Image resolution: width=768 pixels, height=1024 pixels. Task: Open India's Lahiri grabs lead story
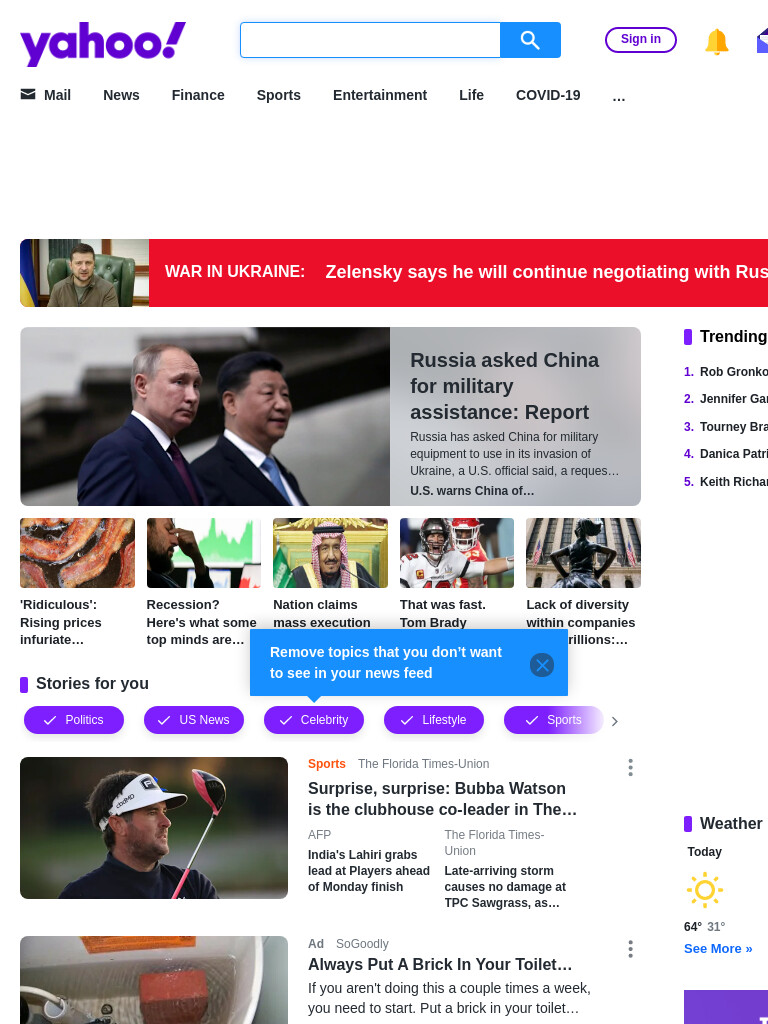[x=369, y=871]
